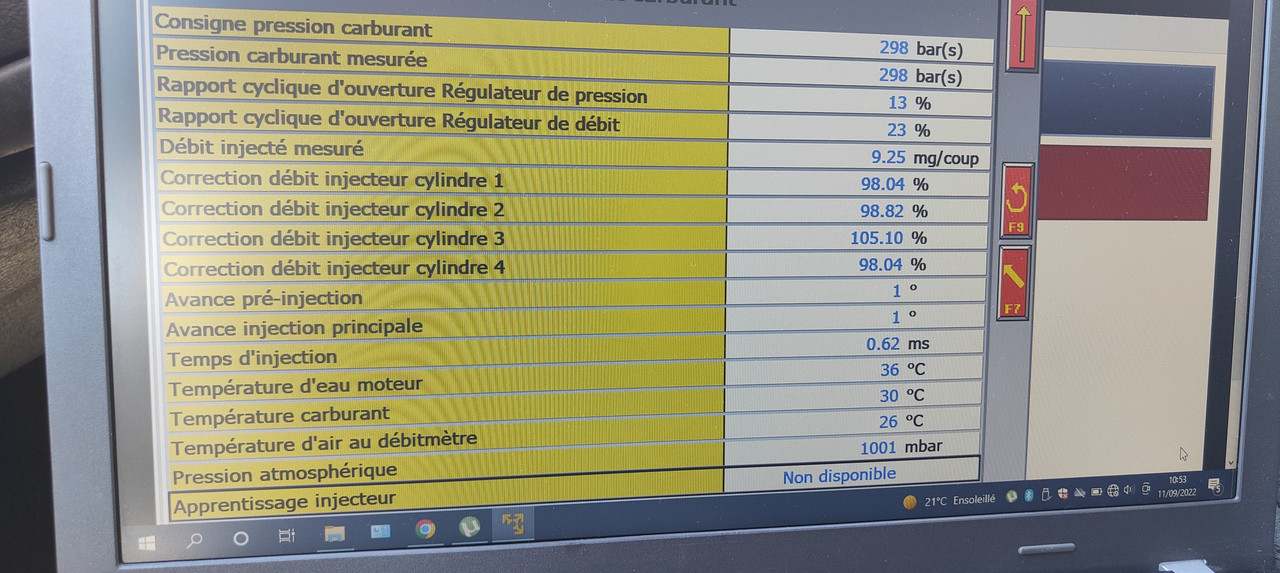Click the F7 diagonal arrow button
Image resolution: width=1280 pixels, height=573 pixels.
coord(1013,283)
